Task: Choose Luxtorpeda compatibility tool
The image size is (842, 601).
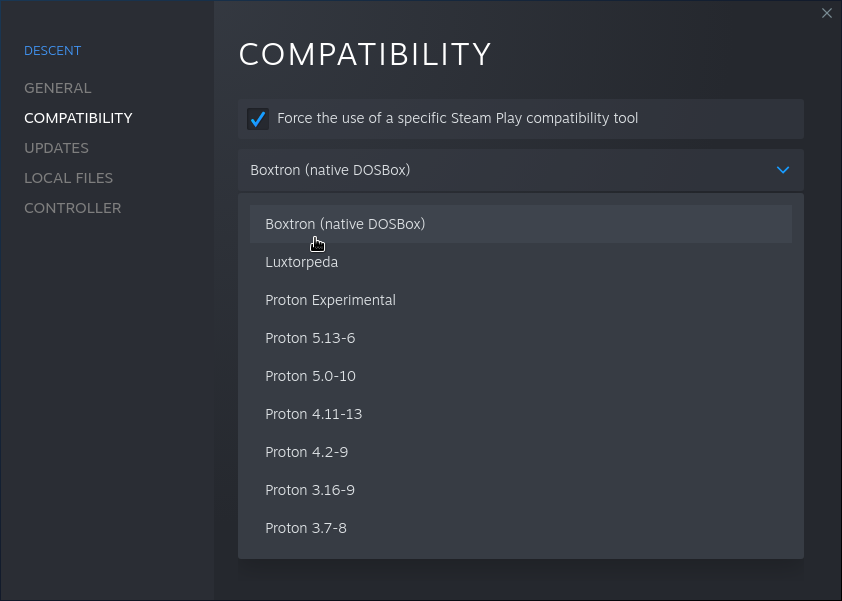Action: [x=521, y=262]
